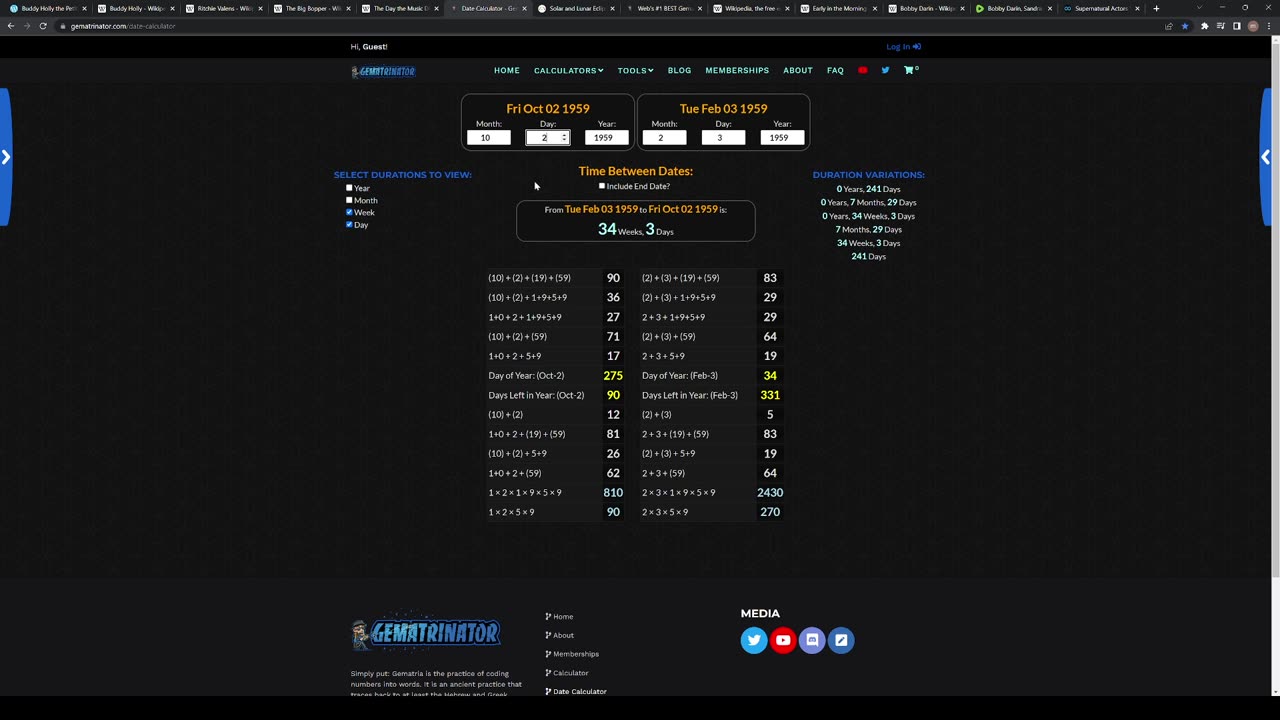Uncheck the Day duration checkbox

pos(349,224)
